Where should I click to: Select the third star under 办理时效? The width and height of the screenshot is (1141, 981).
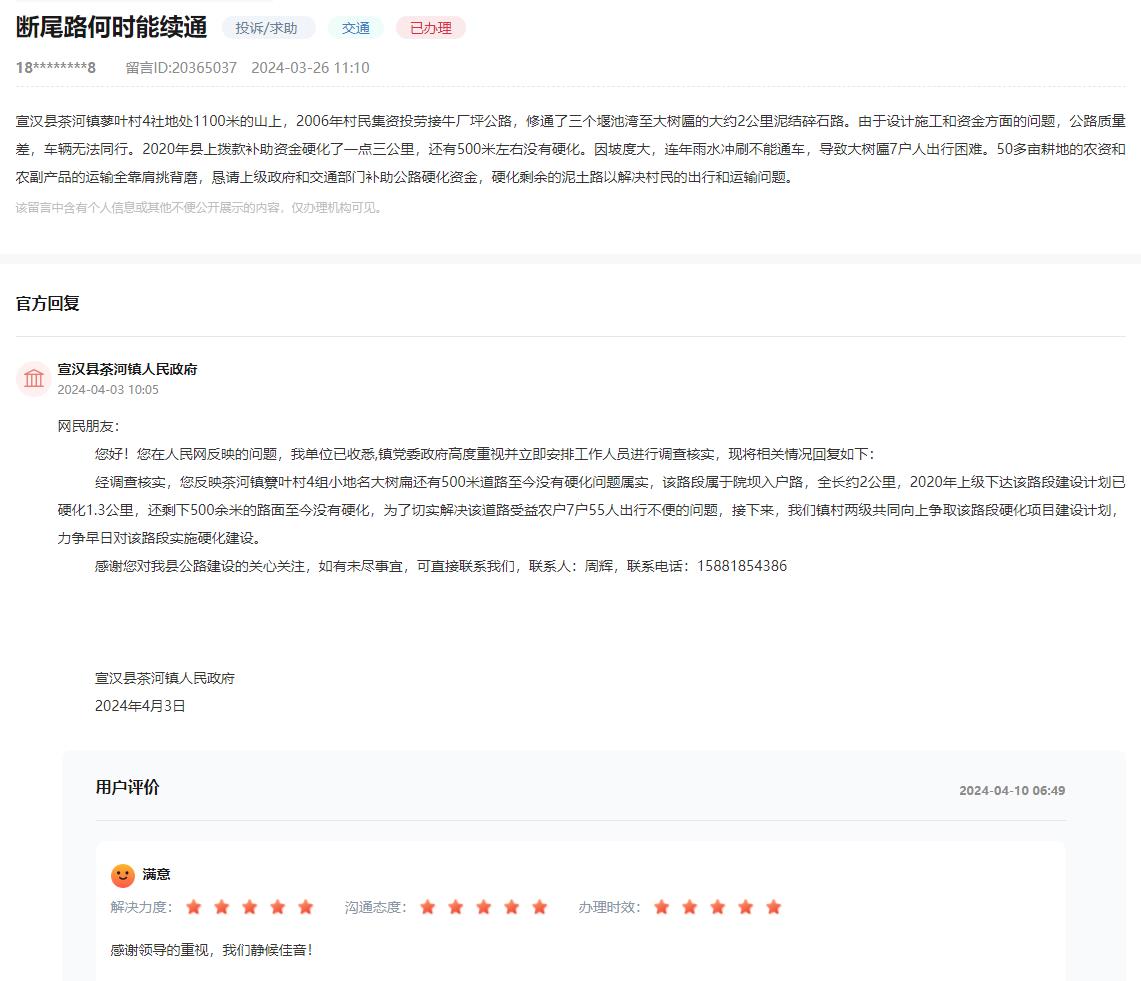(716, 907)
